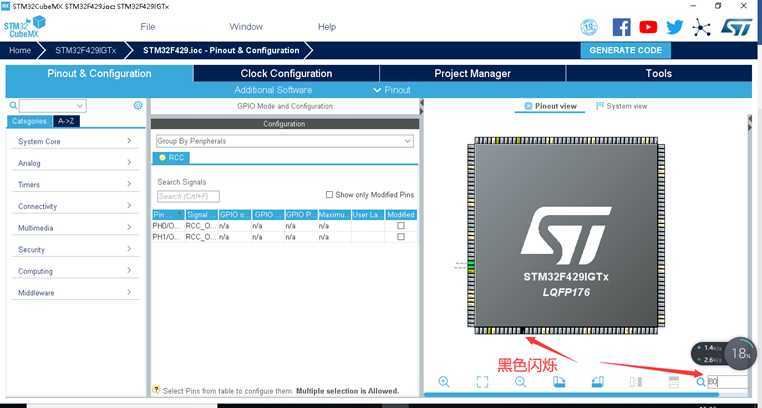
Task: Click the left panel search magnifier icon
Action: [14, 105]
